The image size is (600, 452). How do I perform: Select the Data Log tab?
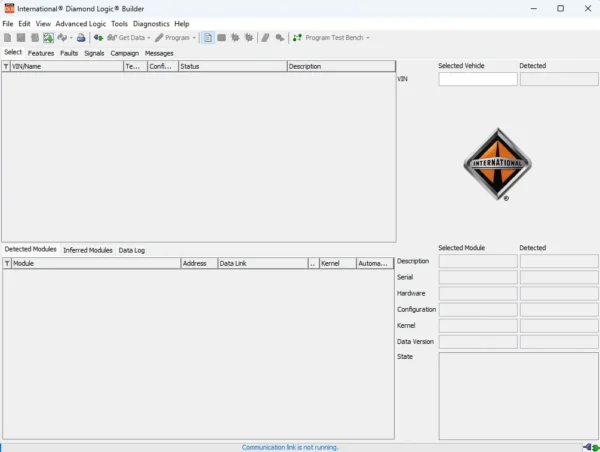(132, 250)
